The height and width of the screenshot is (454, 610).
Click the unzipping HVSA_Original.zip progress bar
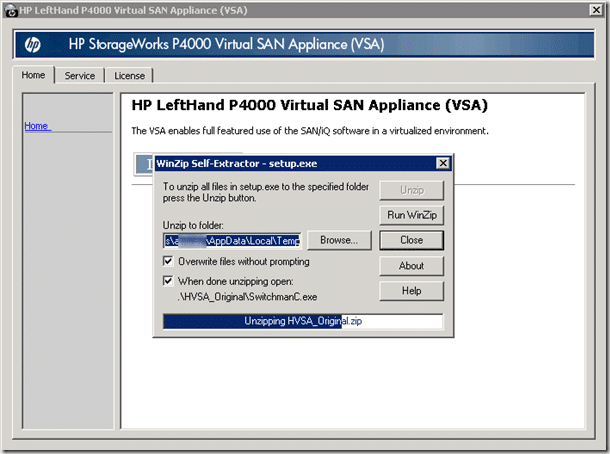point(303,321)
